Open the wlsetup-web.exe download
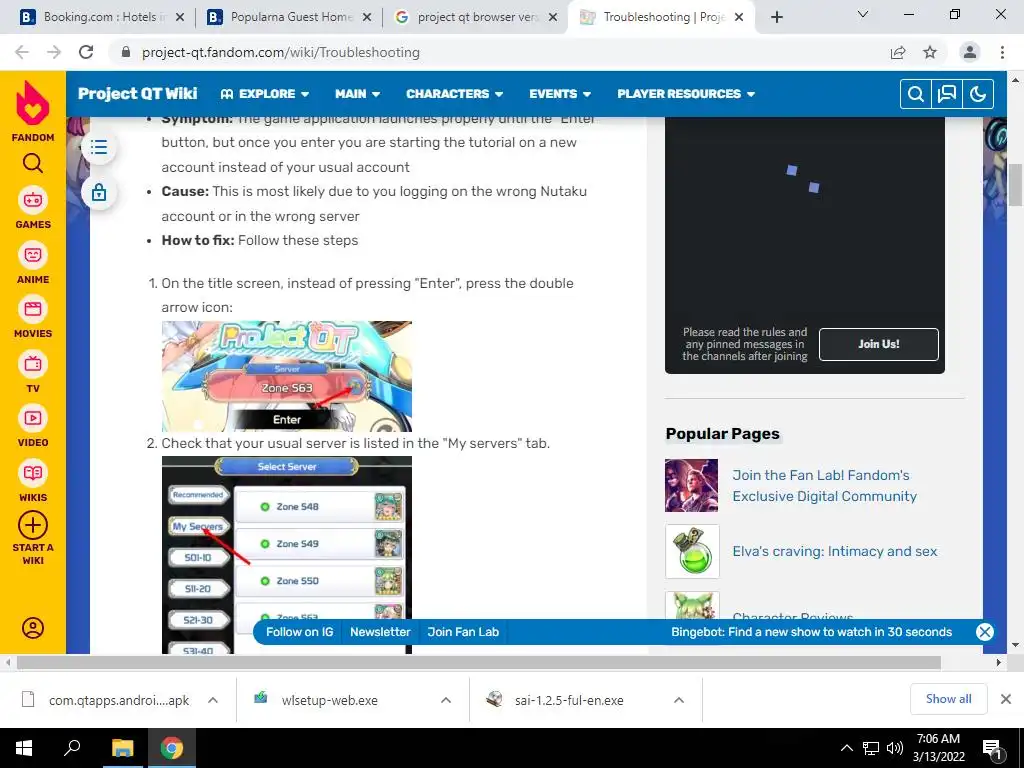1024x768 pixels. [329, 700]
